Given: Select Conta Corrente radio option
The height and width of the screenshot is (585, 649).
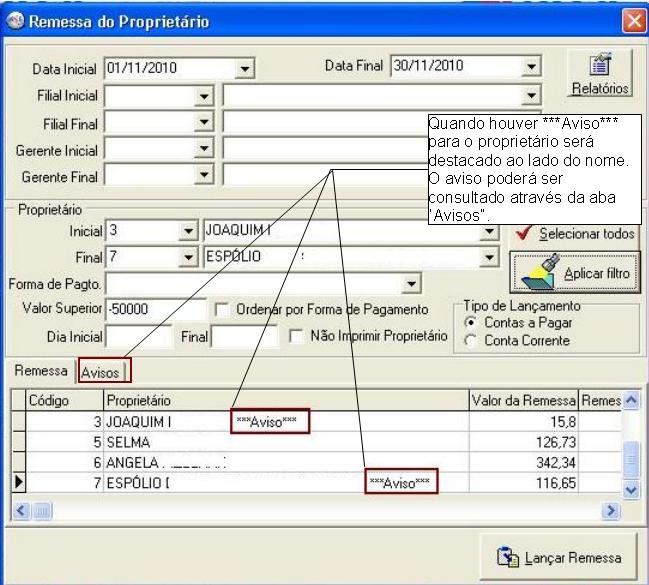Looking at the screenshot, I should (472, 341).
